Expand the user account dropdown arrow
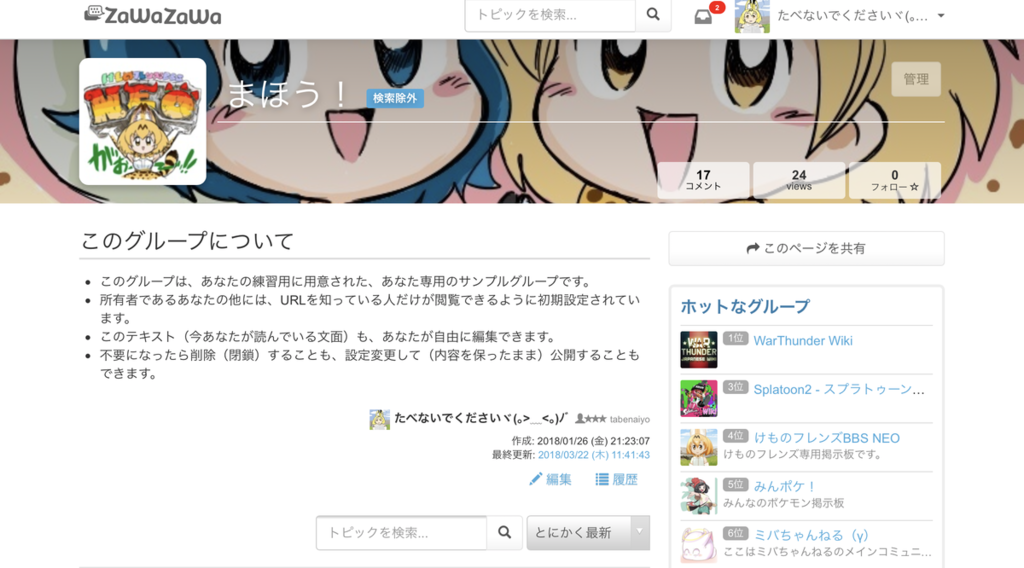The width and height of the screenshot is (1024, 568). [941, 16]
